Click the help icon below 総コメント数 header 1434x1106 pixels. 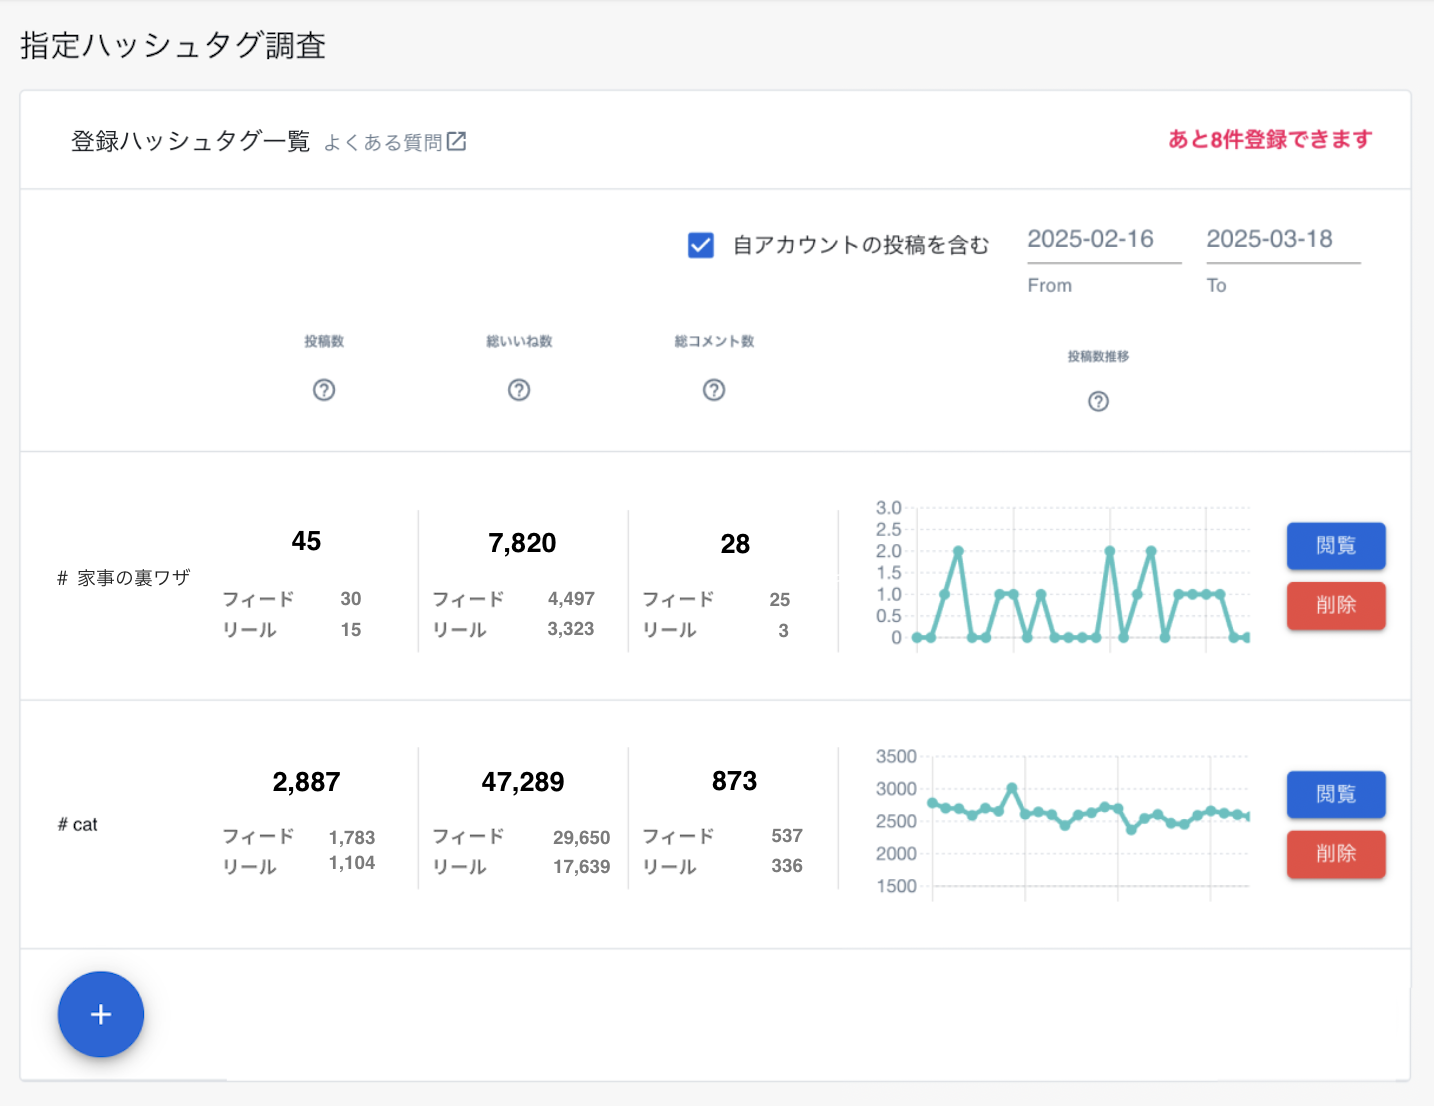pos(713,390)
